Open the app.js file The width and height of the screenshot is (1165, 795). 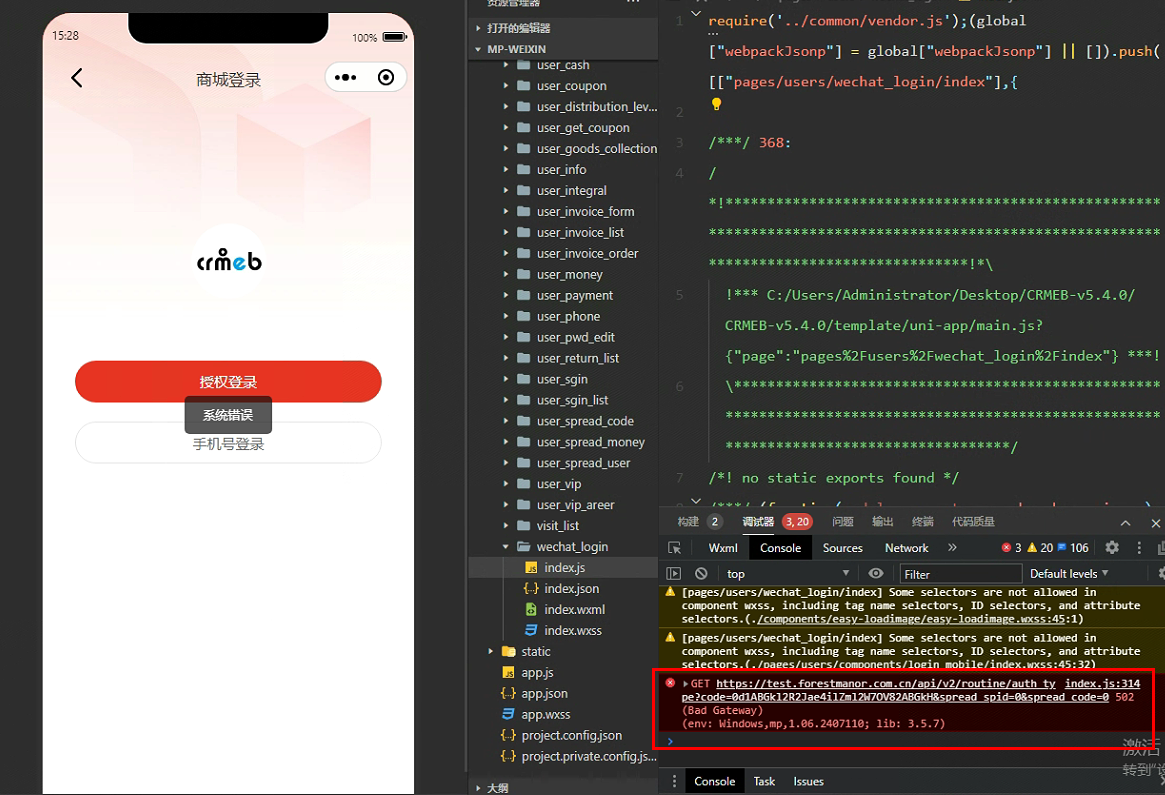pyautogui.click(x=537, y=672)
